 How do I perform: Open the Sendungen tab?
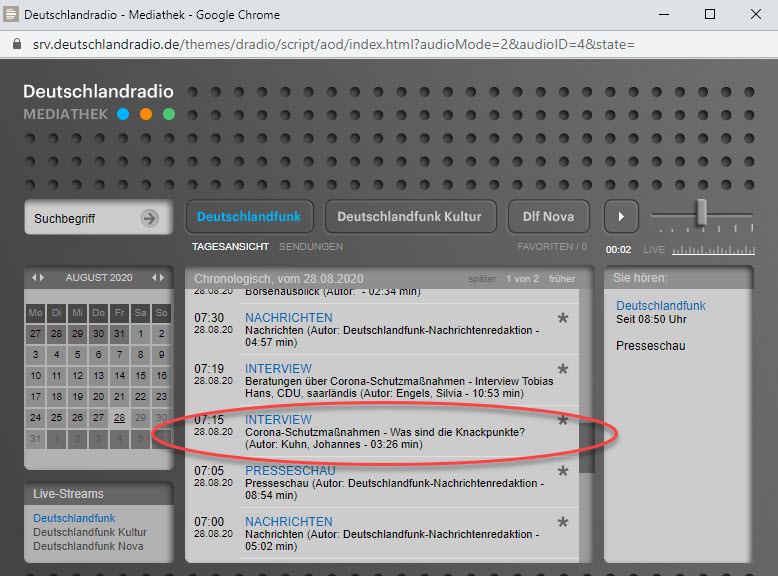(311, 246)
